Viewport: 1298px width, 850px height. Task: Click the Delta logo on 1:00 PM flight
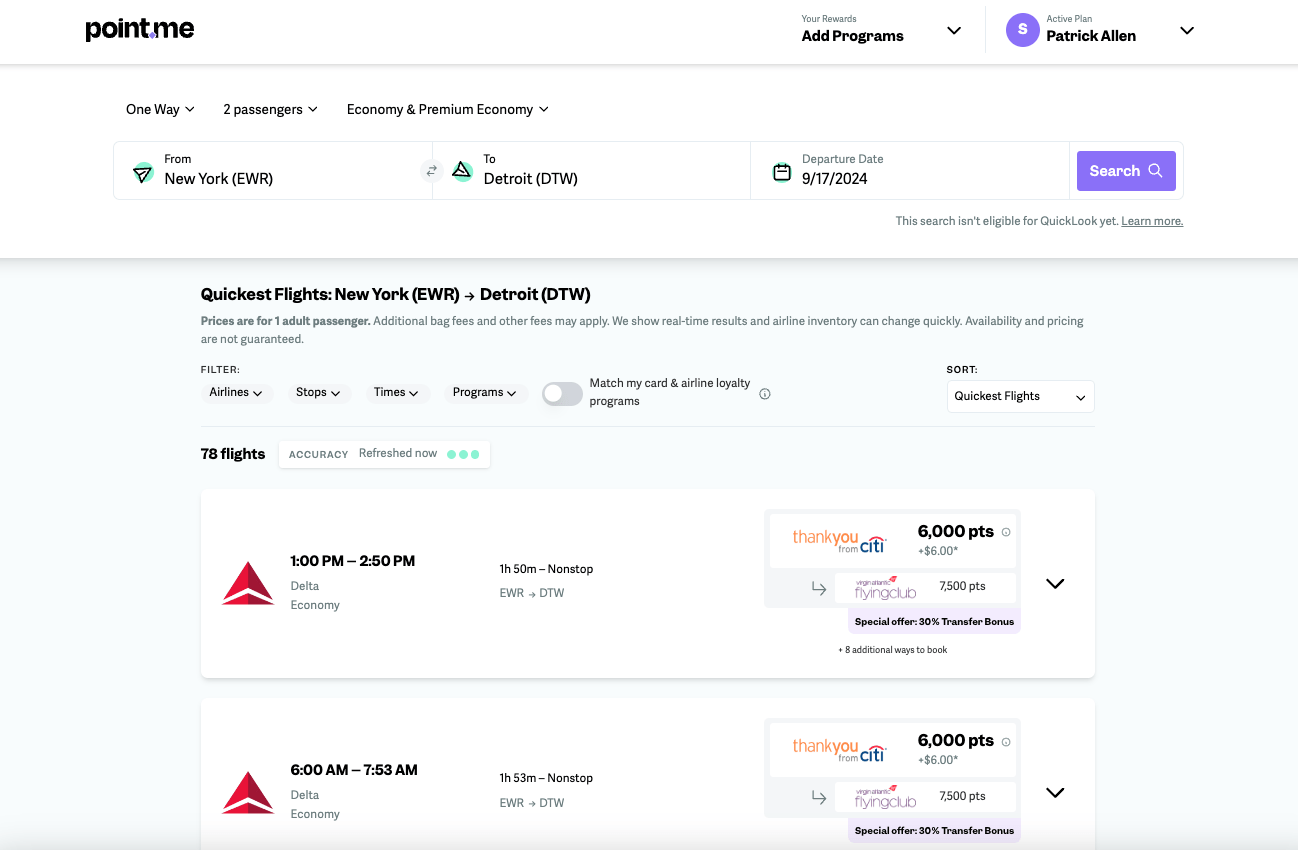pos(248,583)
